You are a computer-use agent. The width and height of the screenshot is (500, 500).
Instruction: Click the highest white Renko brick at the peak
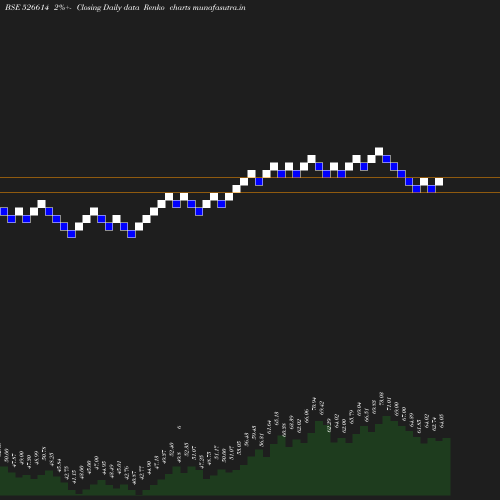coord(379,151)
